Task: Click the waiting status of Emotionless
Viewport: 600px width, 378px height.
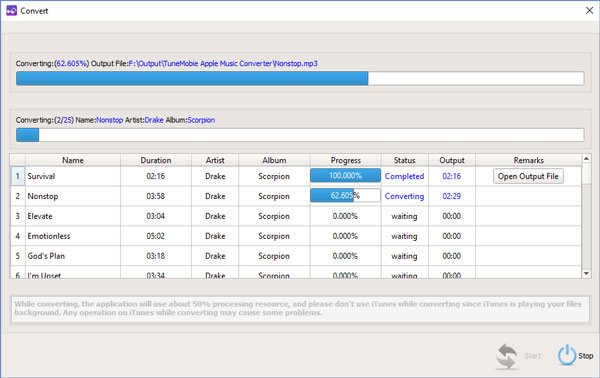Action: tap(404, 236)
